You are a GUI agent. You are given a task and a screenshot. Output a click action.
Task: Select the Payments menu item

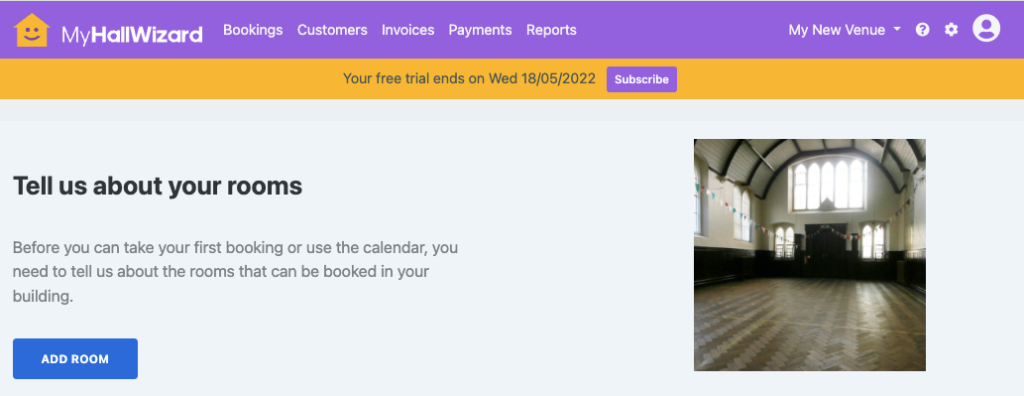[480, 29]
